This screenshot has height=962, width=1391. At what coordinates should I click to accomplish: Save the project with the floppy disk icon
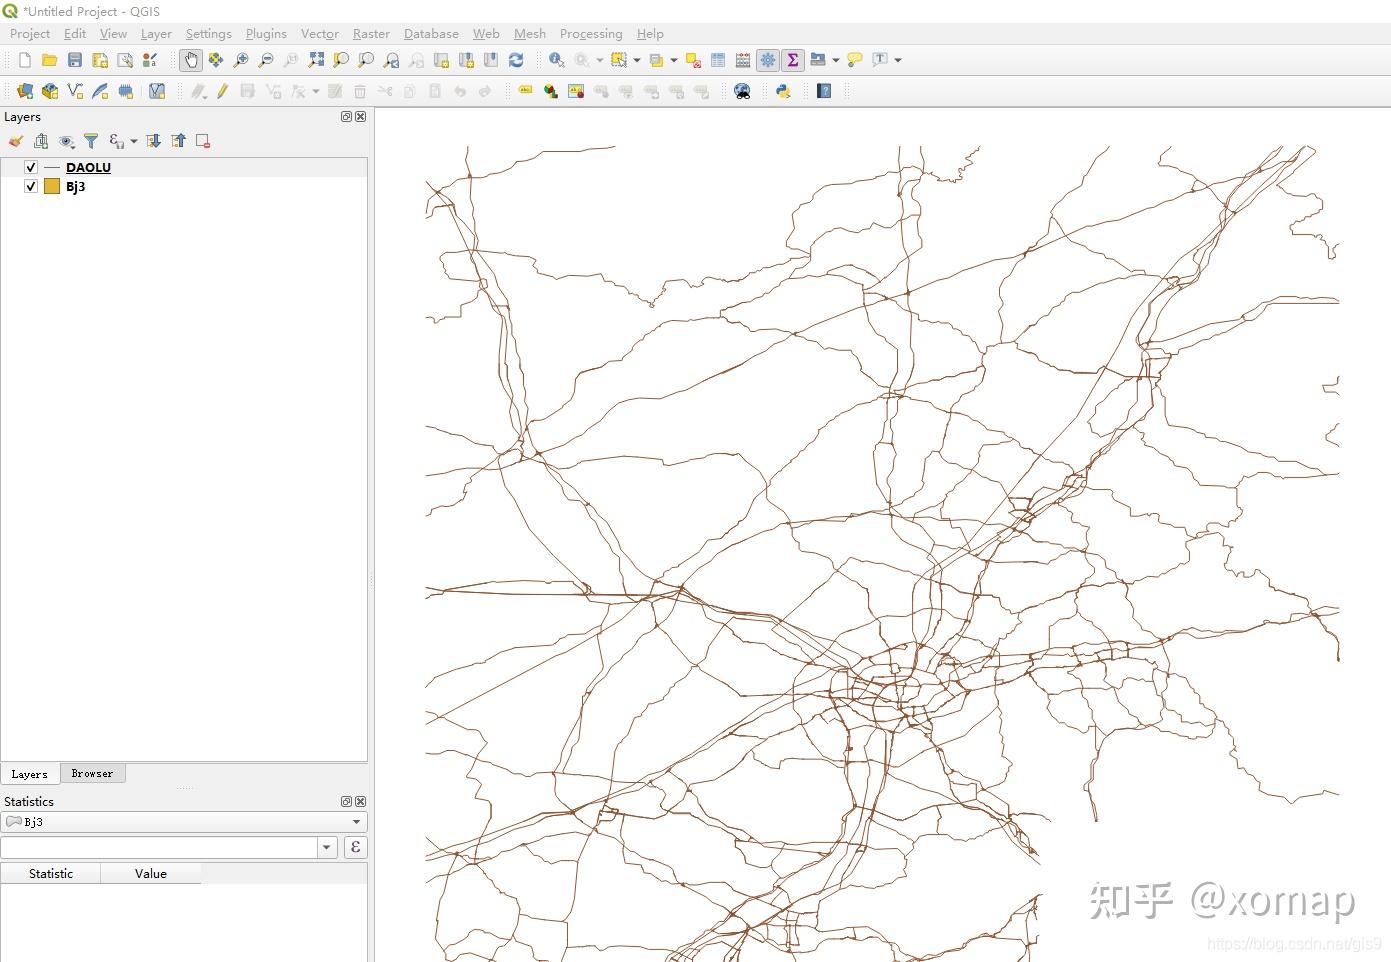pyautogui.click(x=75, y=60)
